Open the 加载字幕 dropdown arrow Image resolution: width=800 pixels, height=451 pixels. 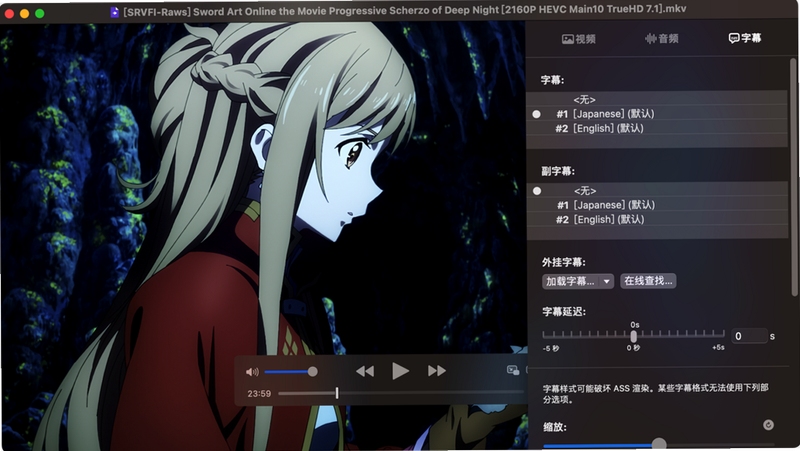pos(607,281)
